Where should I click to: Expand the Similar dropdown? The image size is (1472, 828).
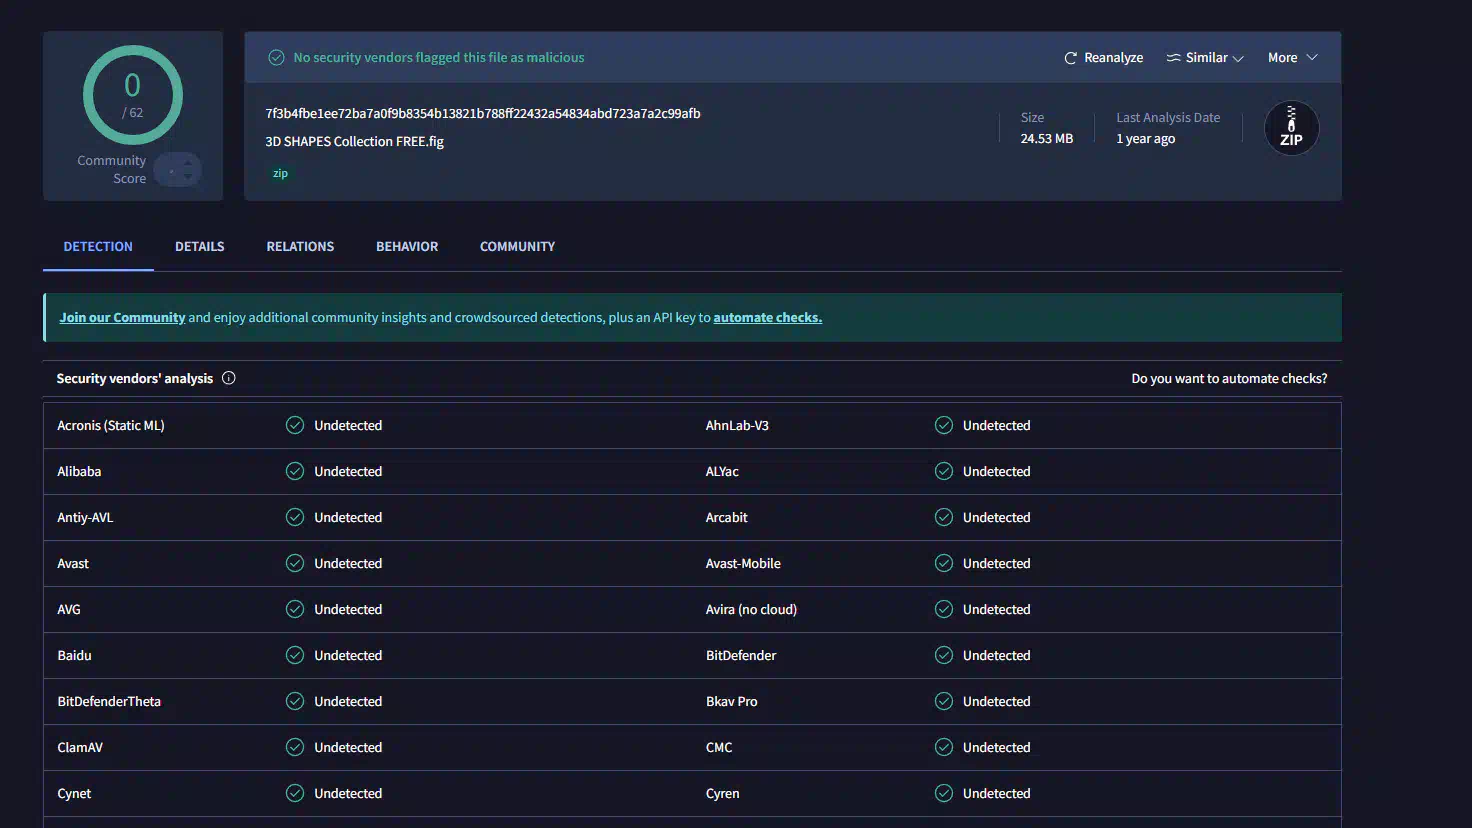[1205, 58]
